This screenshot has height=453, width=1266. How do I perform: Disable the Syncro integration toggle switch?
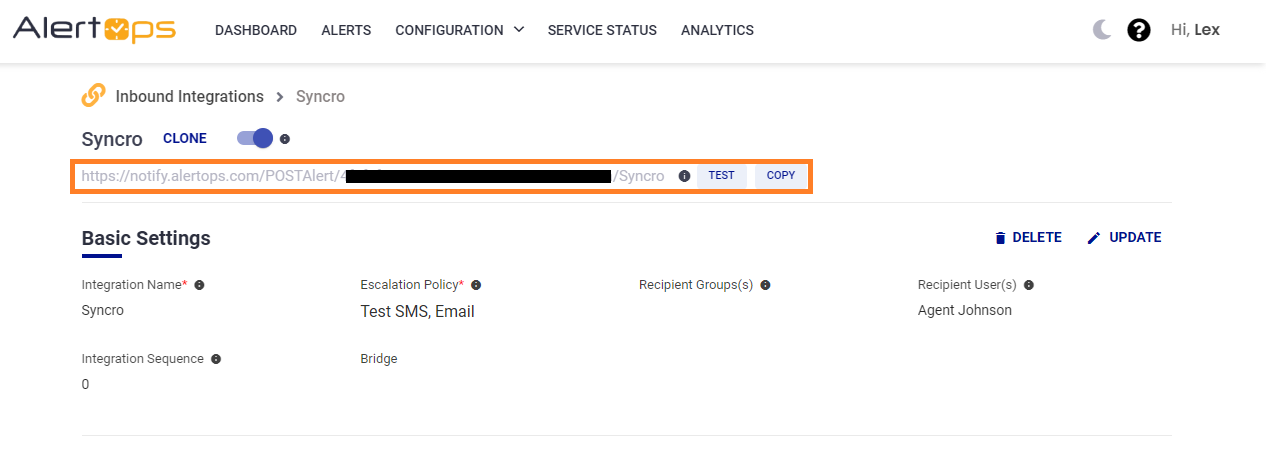(255, 138)
